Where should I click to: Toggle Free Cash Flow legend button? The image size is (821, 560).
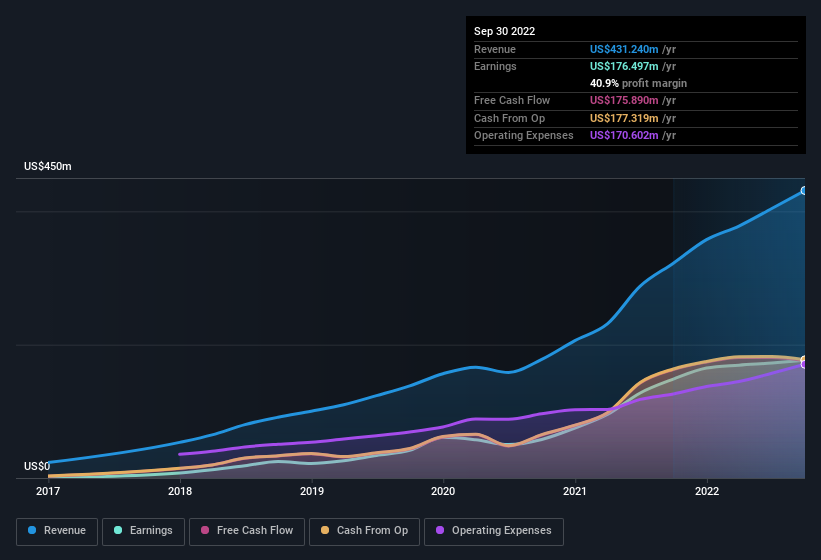(x=247, y=531)
